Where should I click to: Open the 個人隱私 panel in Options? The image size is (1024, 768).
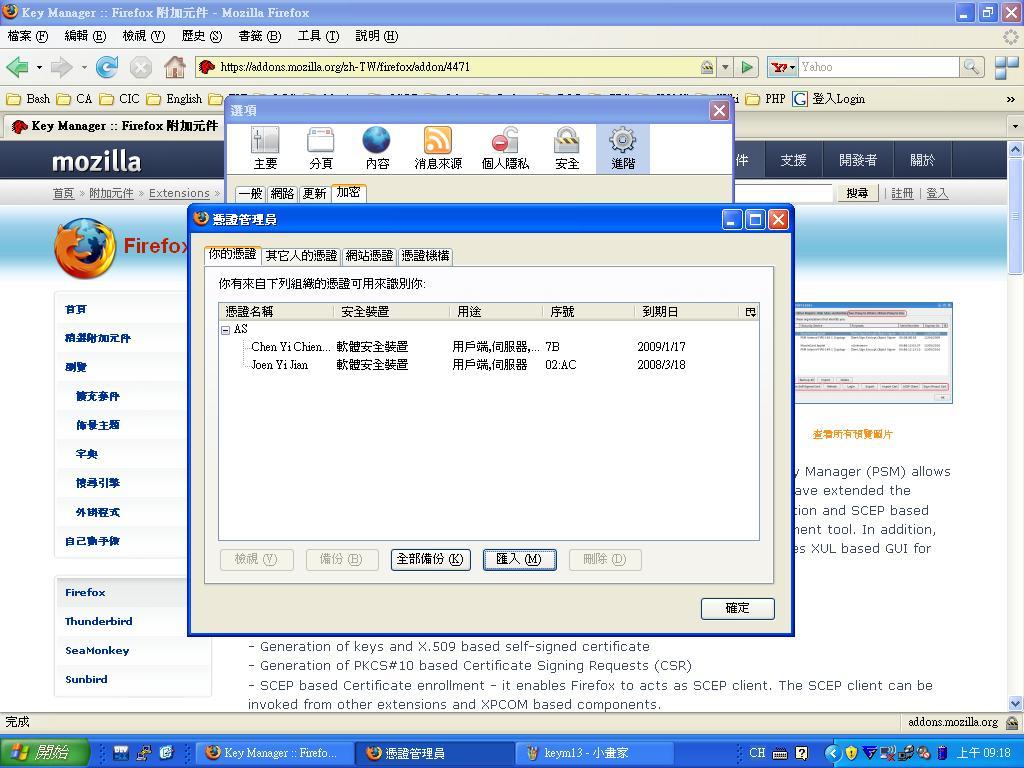(x=505, y=149)
